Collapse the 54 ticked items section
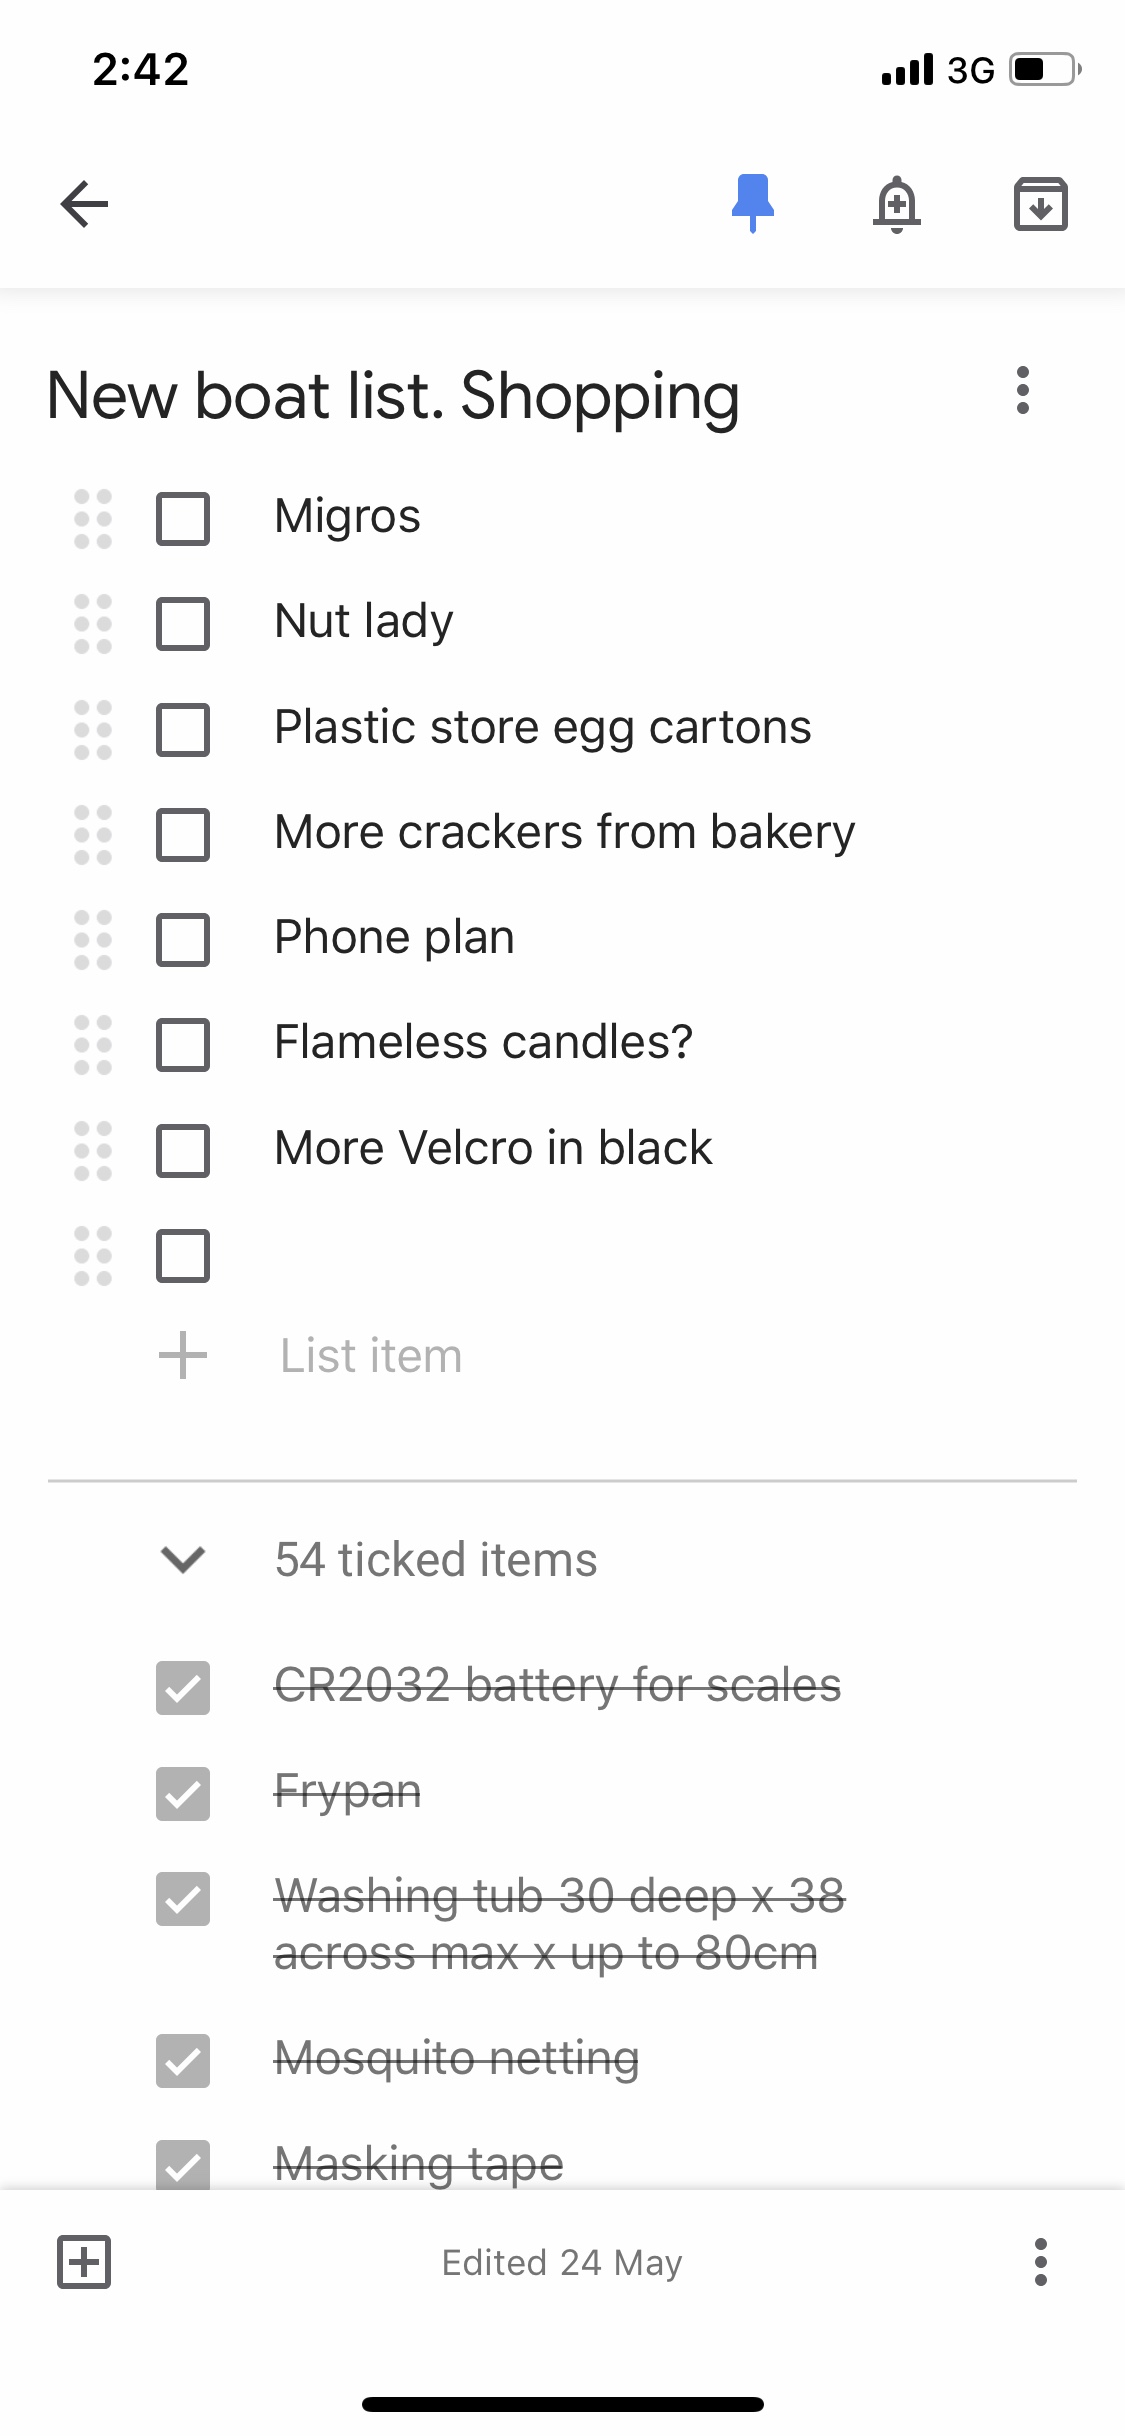This screenshot has width=1125, height=2436. pos(183,1559)
